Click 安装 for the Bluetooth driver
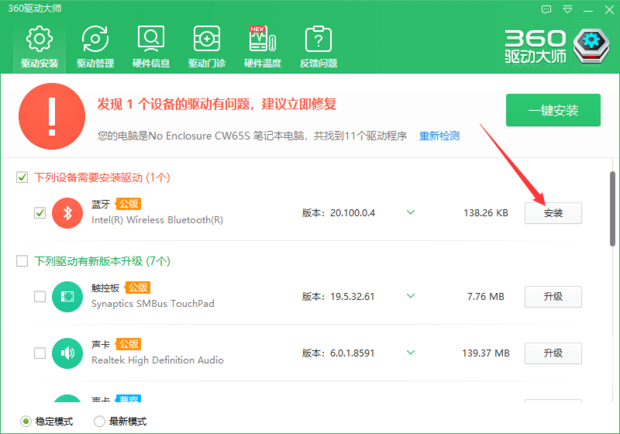Screen dimensions: 620x434 tap(553, 213)
